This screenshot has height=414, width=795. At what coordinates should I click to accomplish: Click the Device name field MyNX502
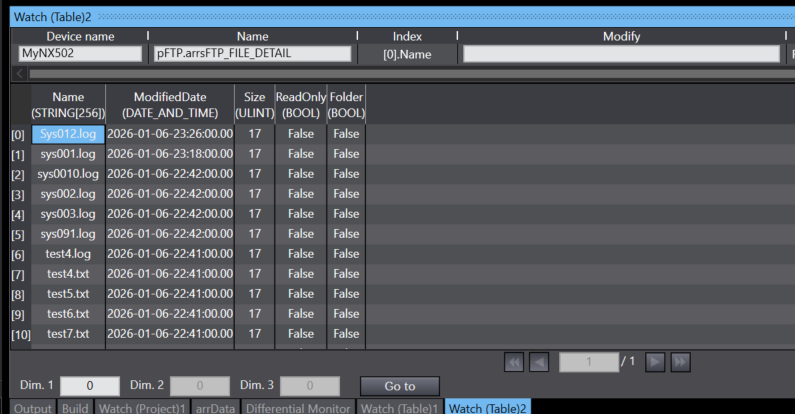pyautogui.click(x=80, y=54)
